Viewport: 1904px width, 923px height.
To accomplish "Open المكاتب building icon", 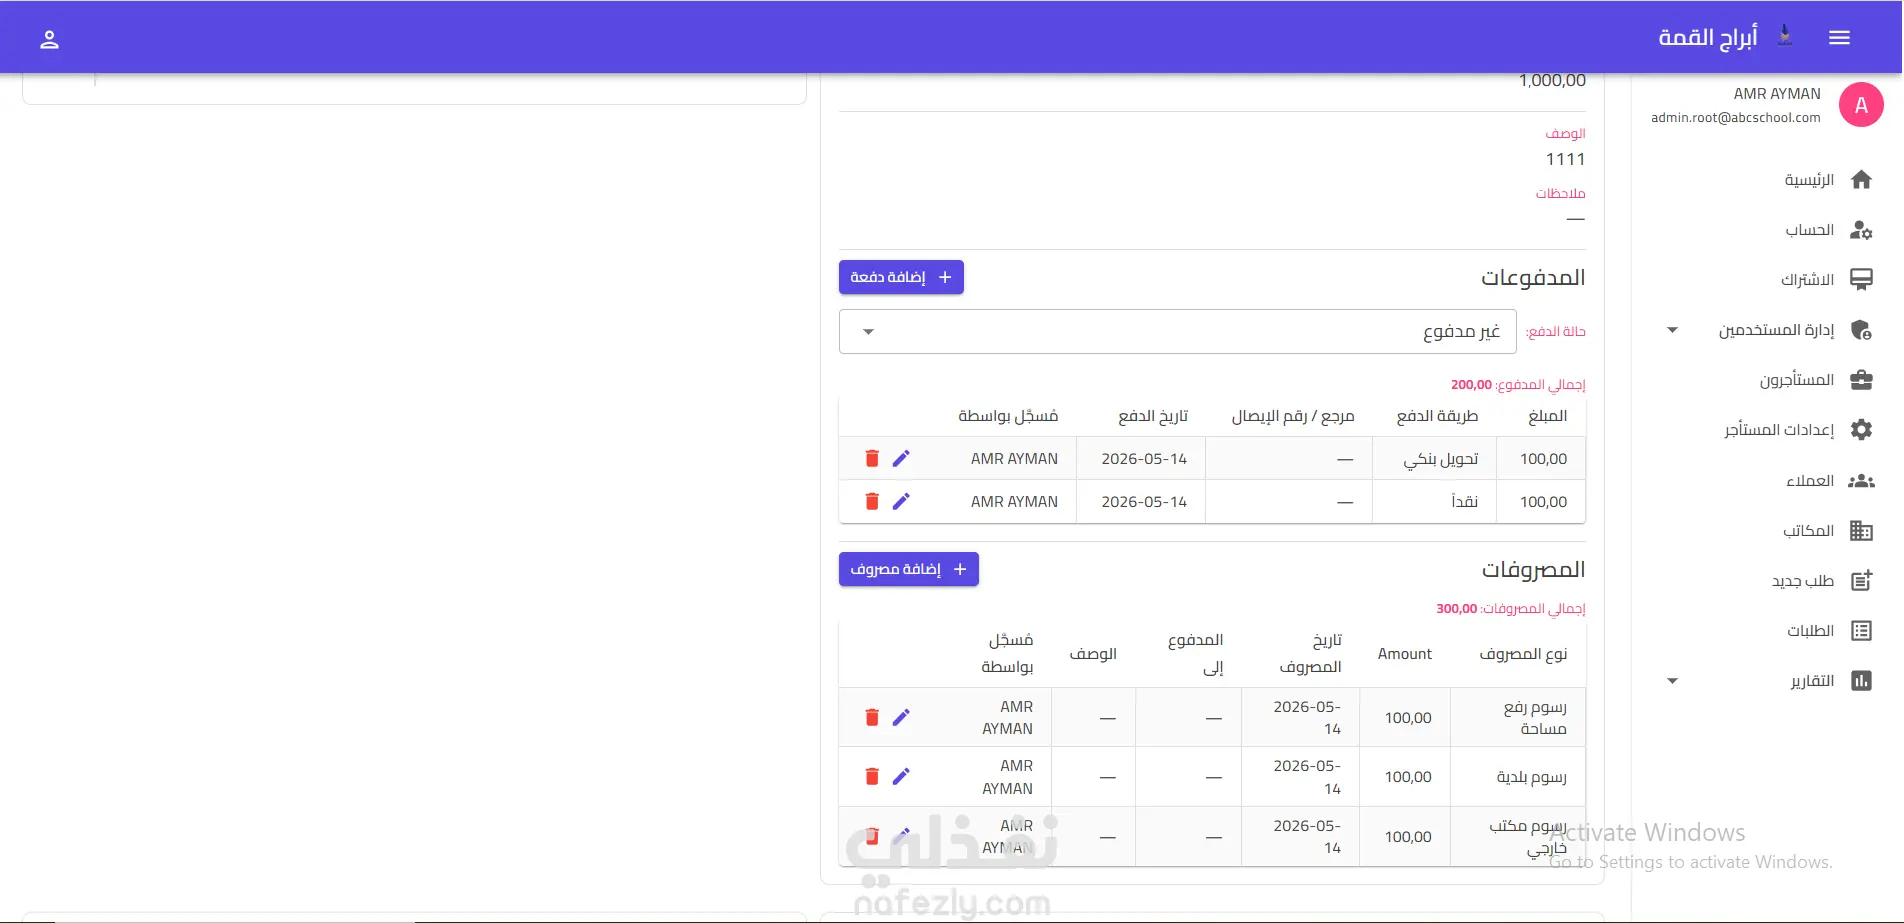I will click(x=1861, y=531).
